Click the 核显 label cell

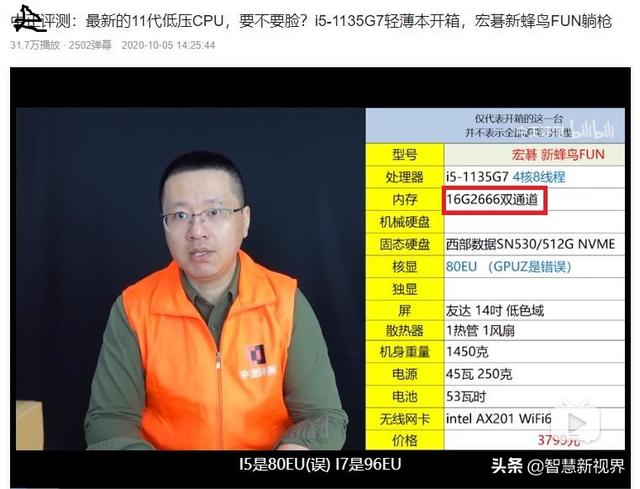[404, 267]
